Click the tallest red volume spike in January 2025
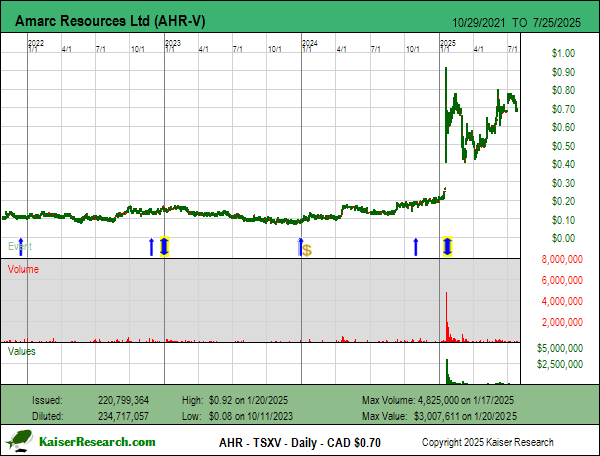 446,317
